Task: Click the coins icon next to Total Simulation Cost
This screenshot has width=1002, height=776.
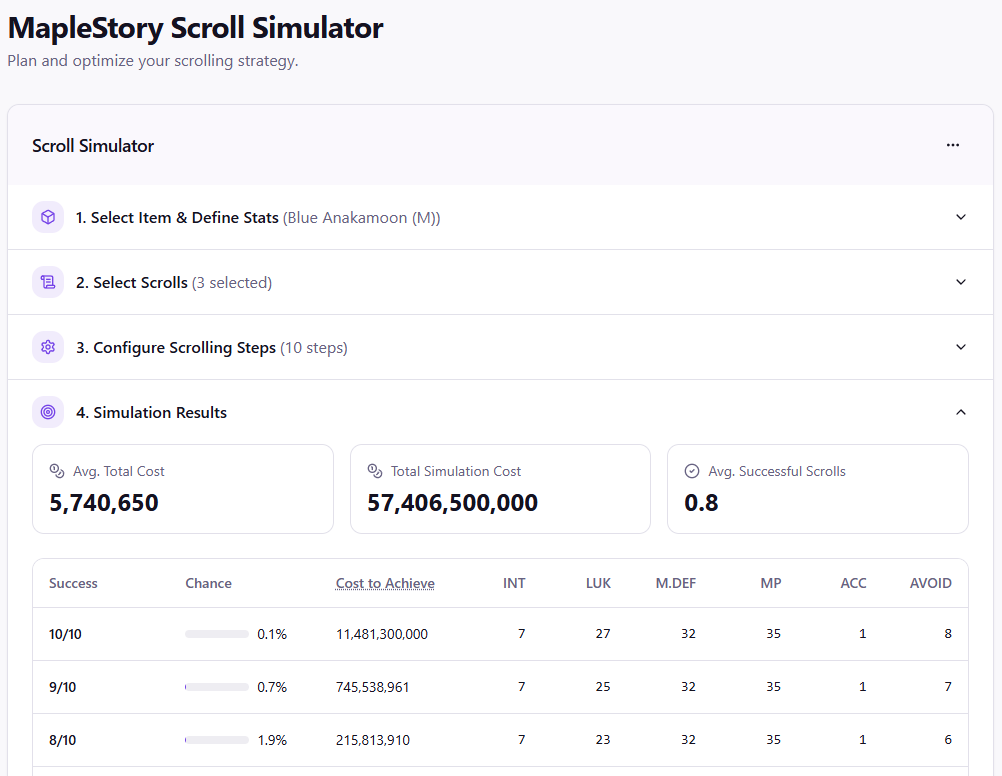Action: tap(375, 471)
